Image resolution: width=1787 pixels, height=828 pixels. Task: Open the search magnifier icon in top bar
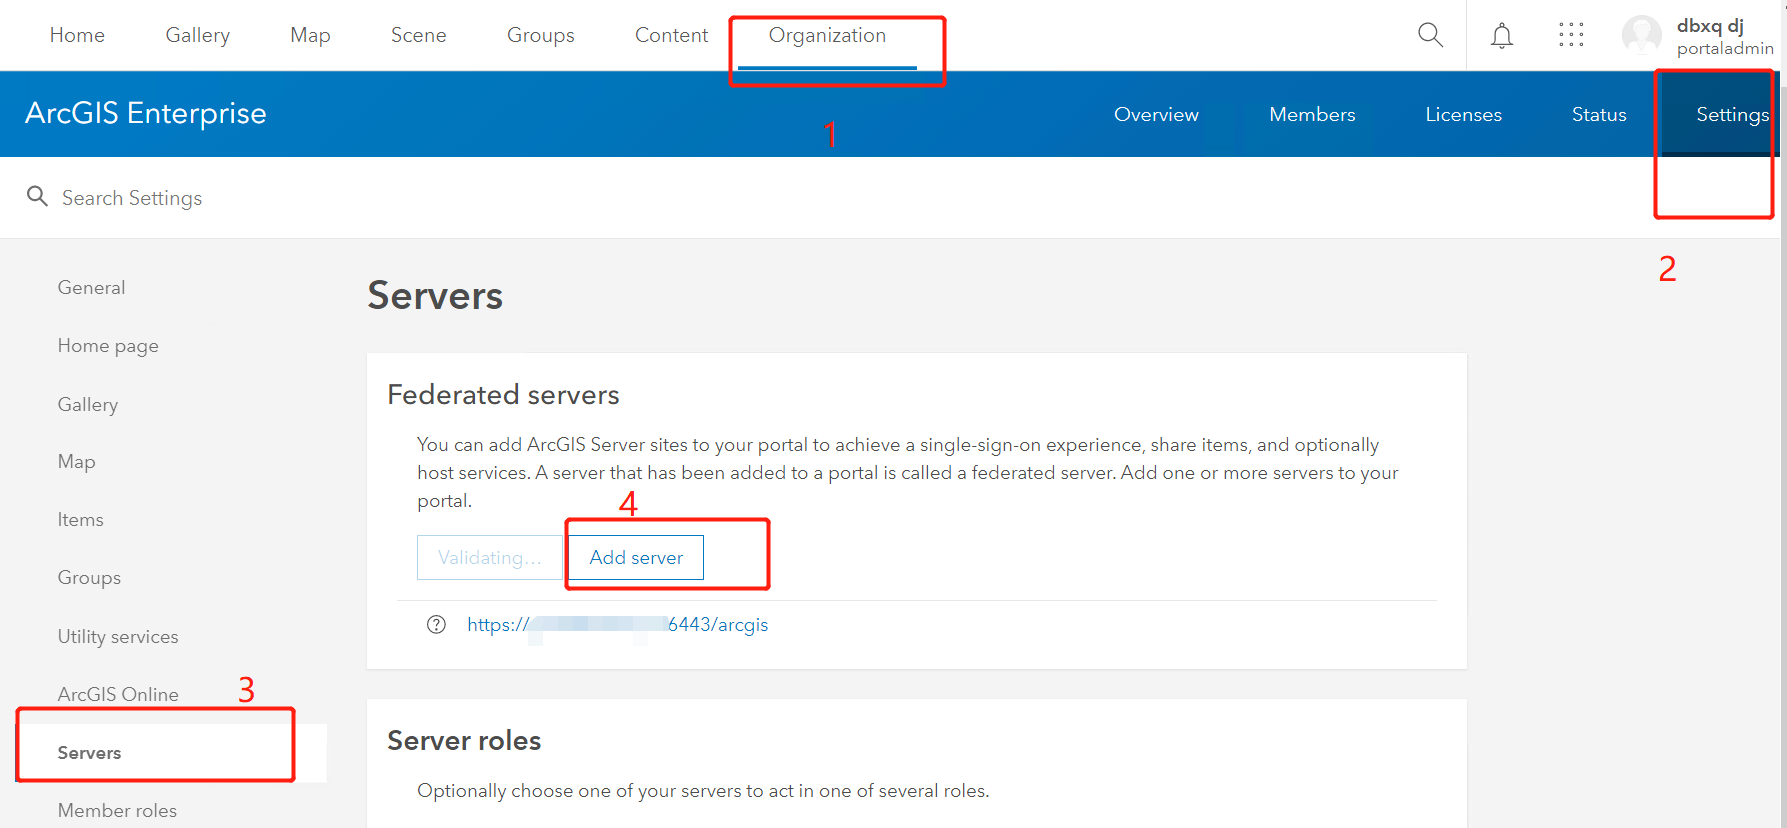(x=1430, y=35)
